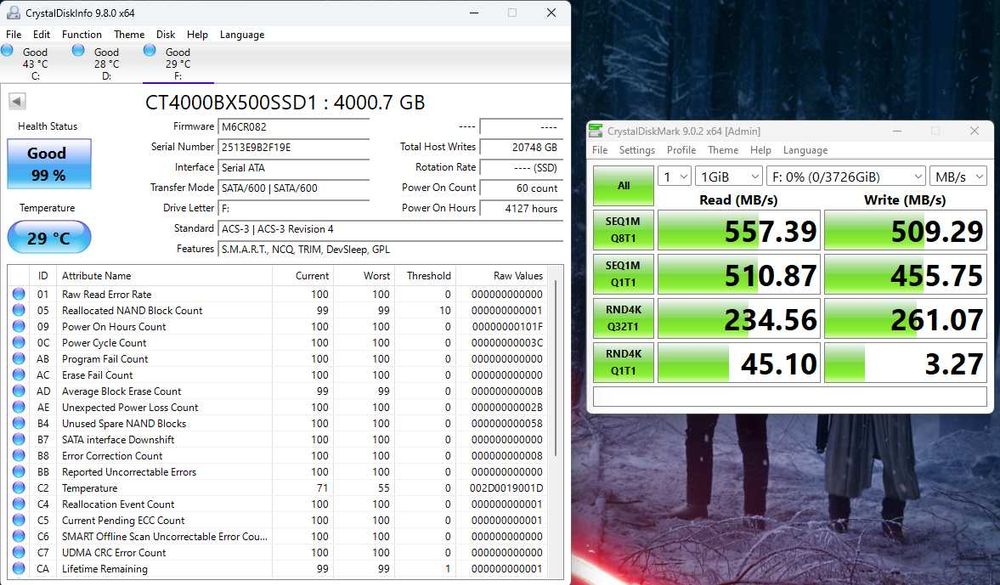This screenshot has width=1000, height=585.
Task: Click raw value 002D0019001D
Action: point(507,488)
